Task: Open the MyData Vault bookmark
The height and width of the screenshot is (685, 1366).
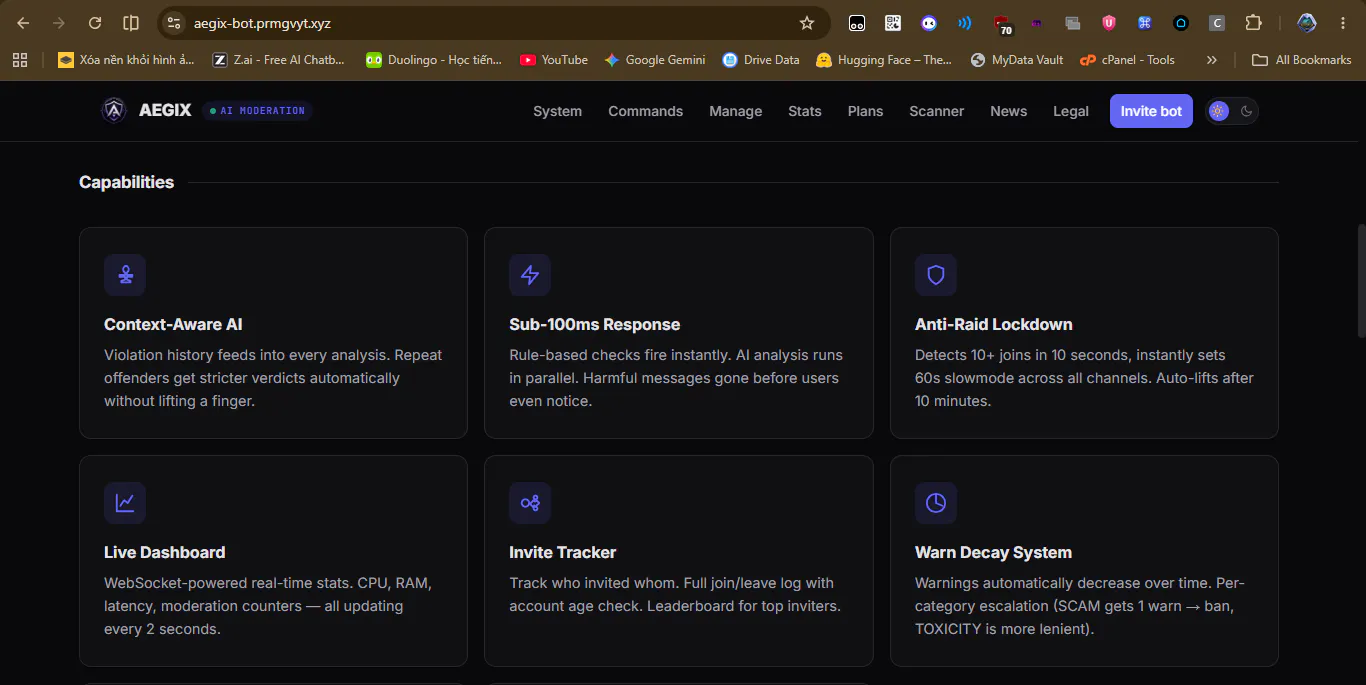Action: tap(1017, 60)
